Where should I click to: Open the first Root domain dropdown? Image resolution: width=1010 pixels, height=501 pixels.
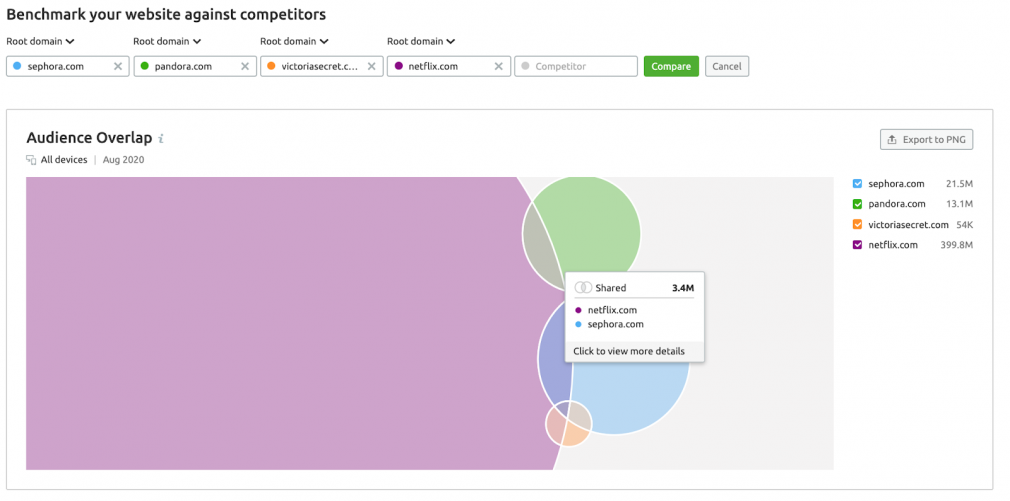(x=40, y=41)
